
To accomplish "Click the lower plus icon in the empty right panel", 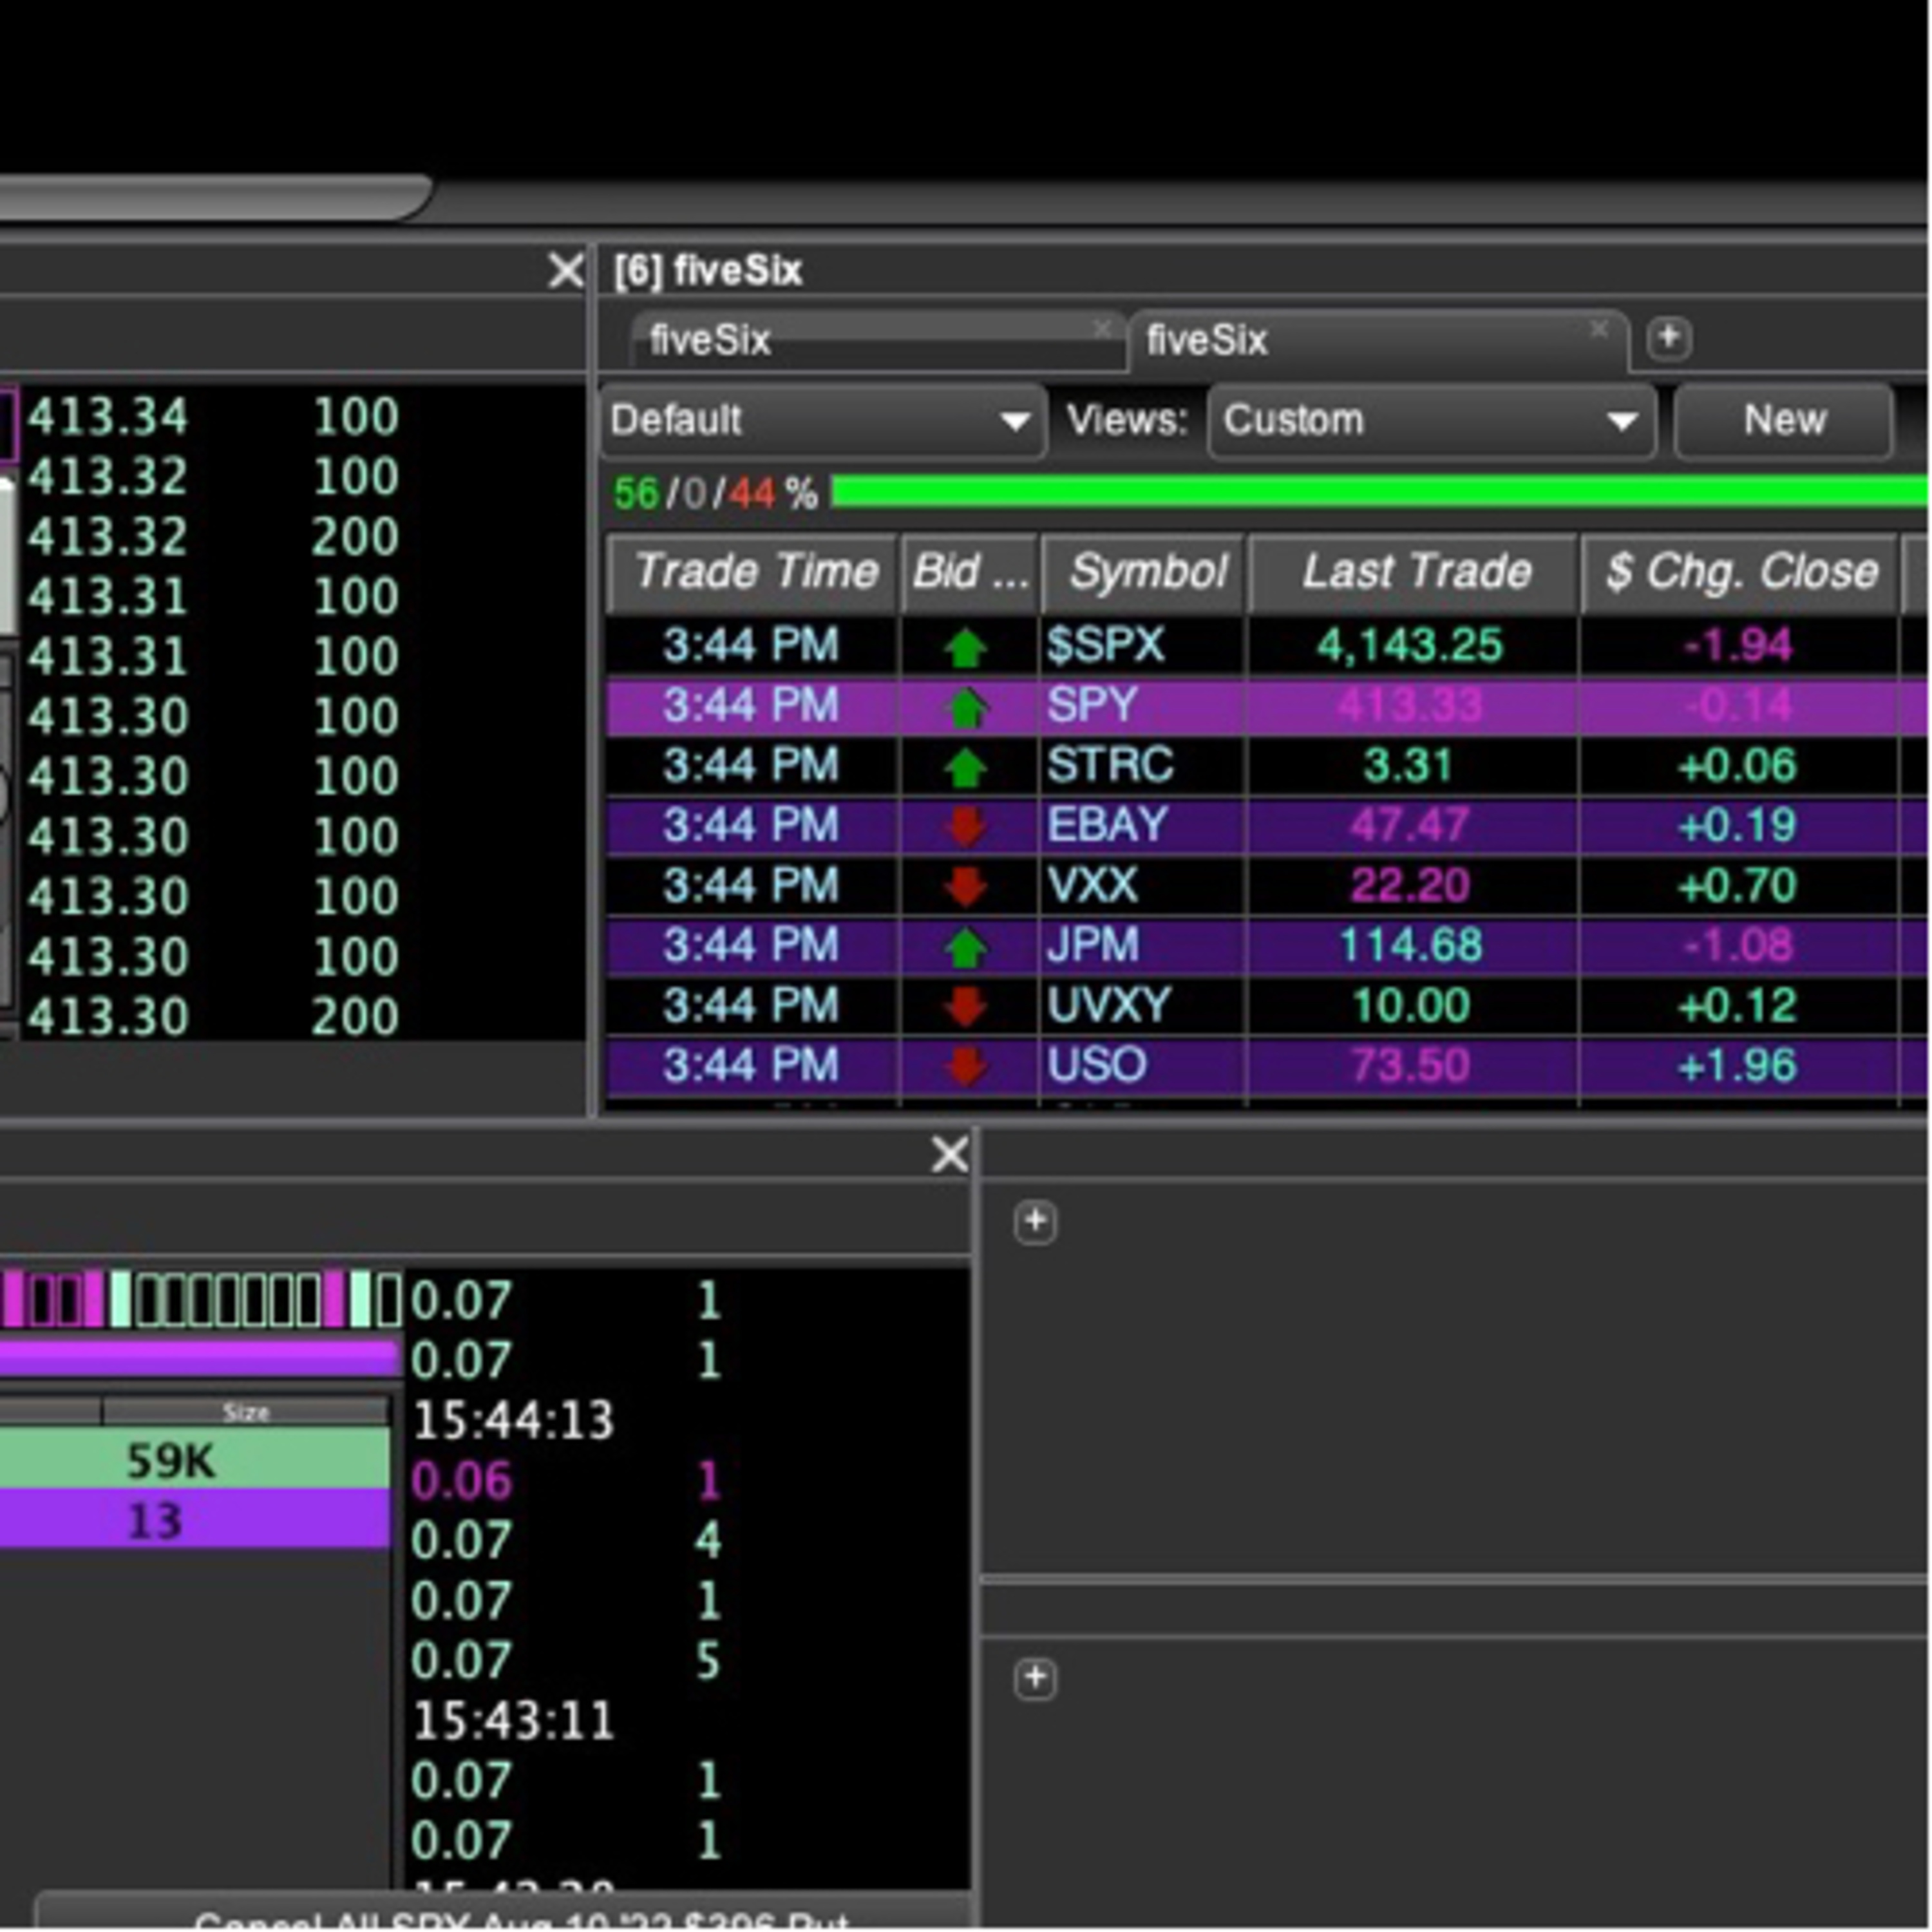I will pyautogui.click(x=1035, y=1679).
